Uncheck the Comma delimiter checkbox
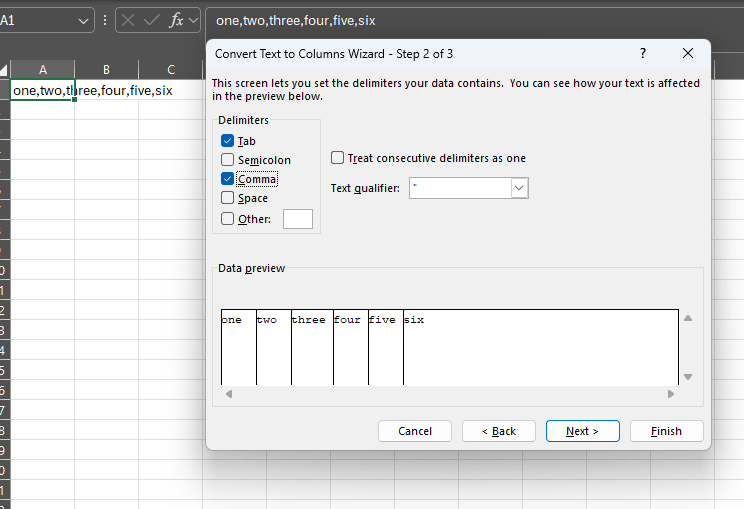The image size is (744, 509). [227, 178]
